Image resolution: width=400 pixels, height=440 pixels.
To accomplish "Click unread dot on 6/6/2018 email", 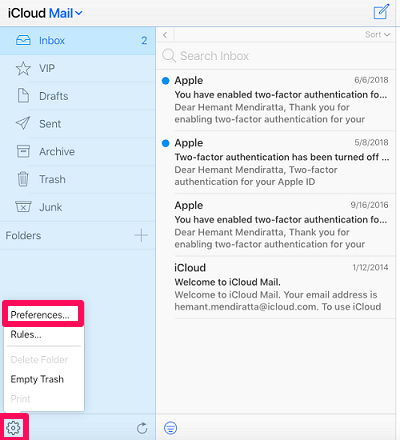I will coord(166,81).
